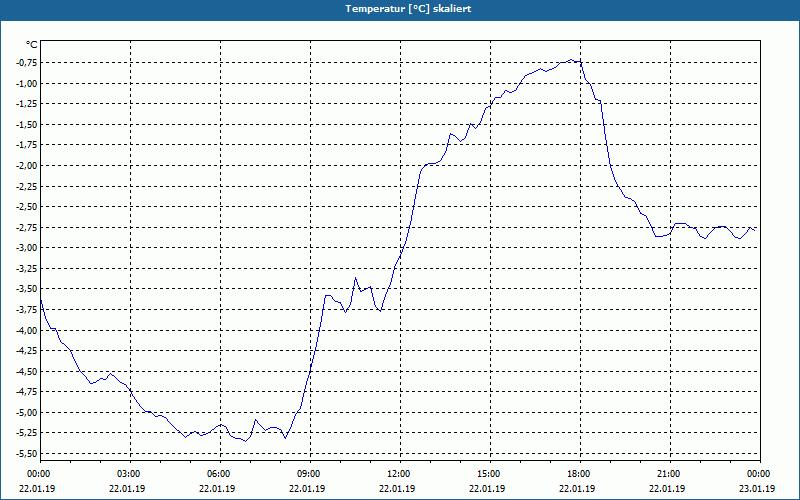Select the '-1,00' y-axis label

(28, 83)
